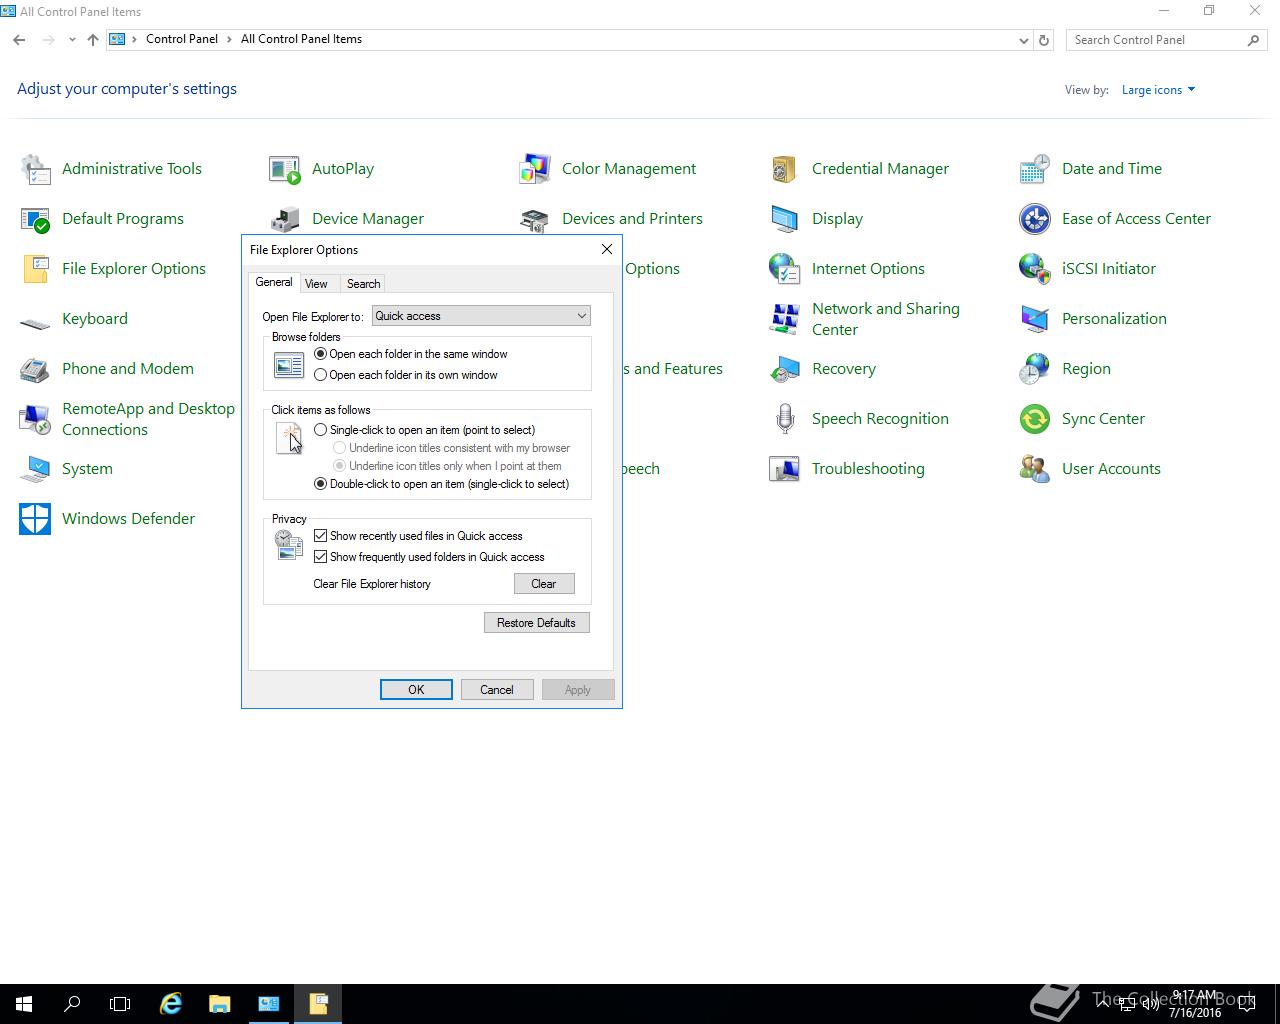Viewport: 1280px width, 1024px height.
Task: Expand the address bar history dropdown
Action: 1023,40
